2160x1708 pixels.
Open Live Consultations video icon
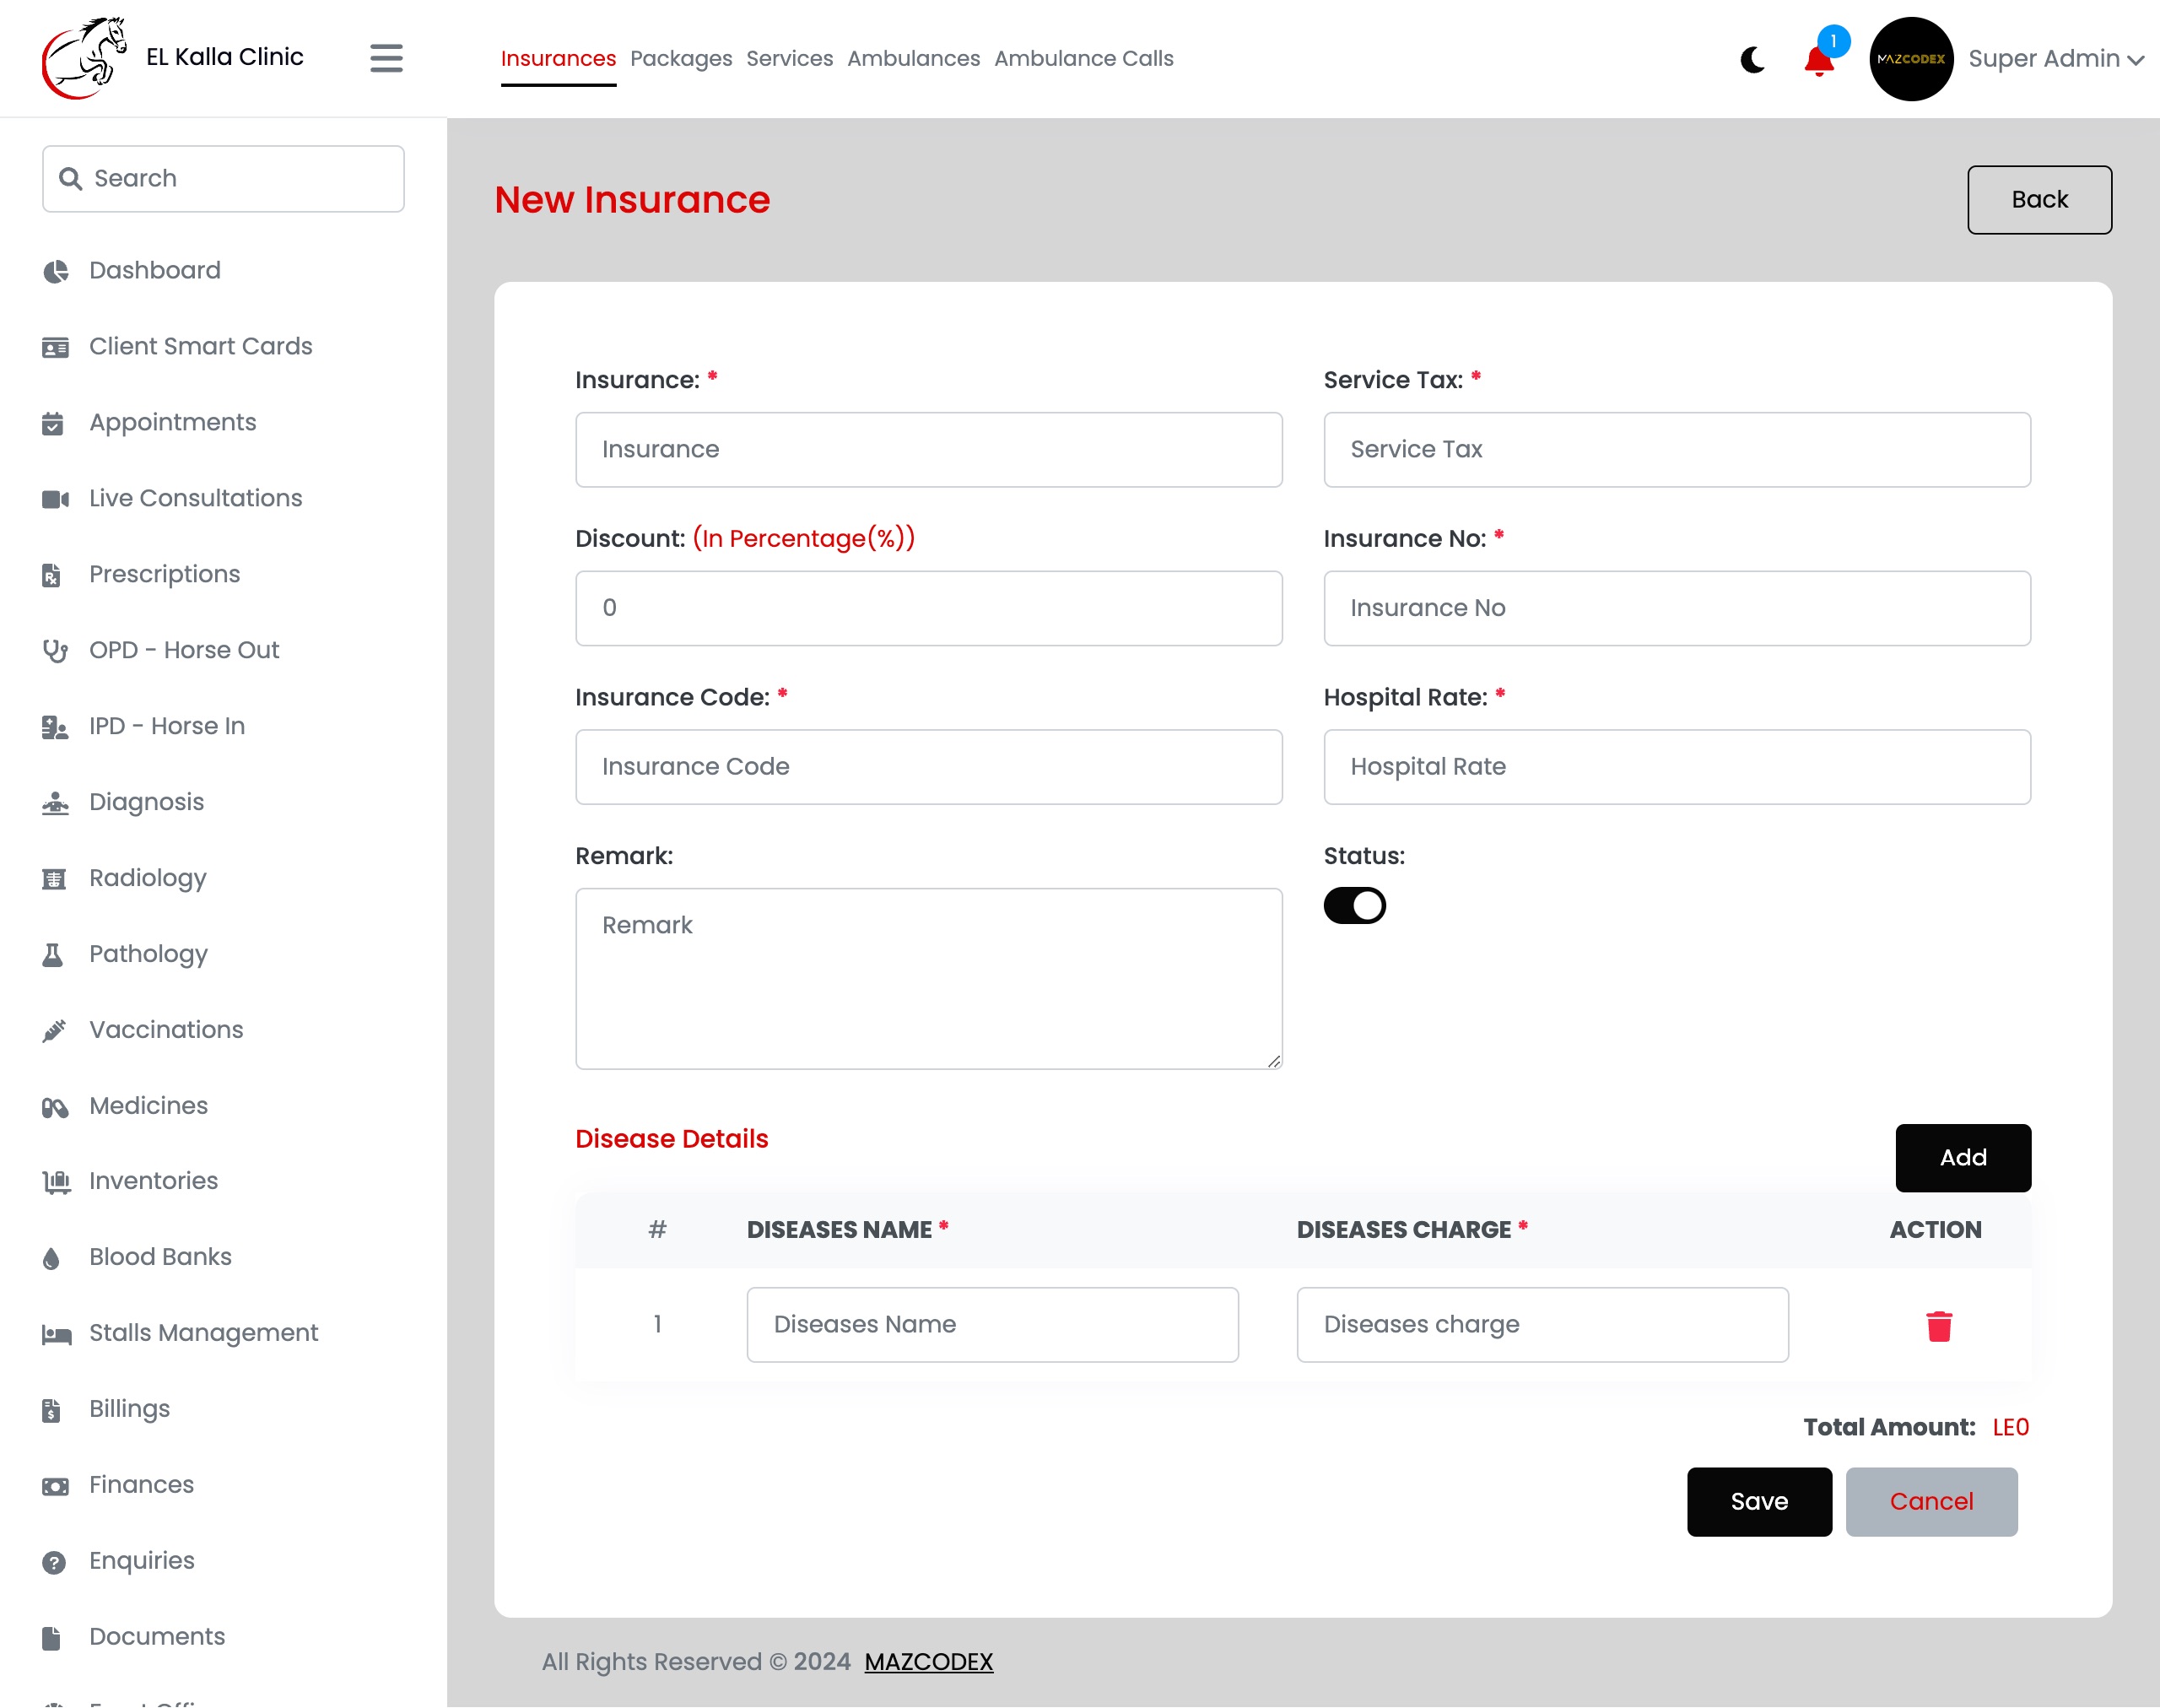55,499
